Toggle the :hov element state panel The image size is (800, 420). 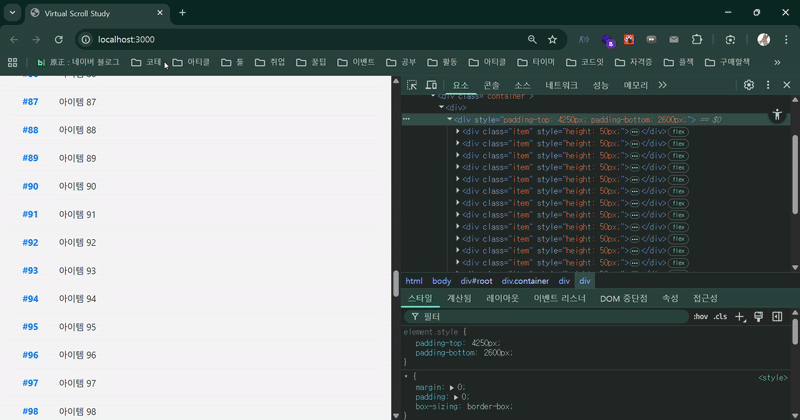pos(700,316)
